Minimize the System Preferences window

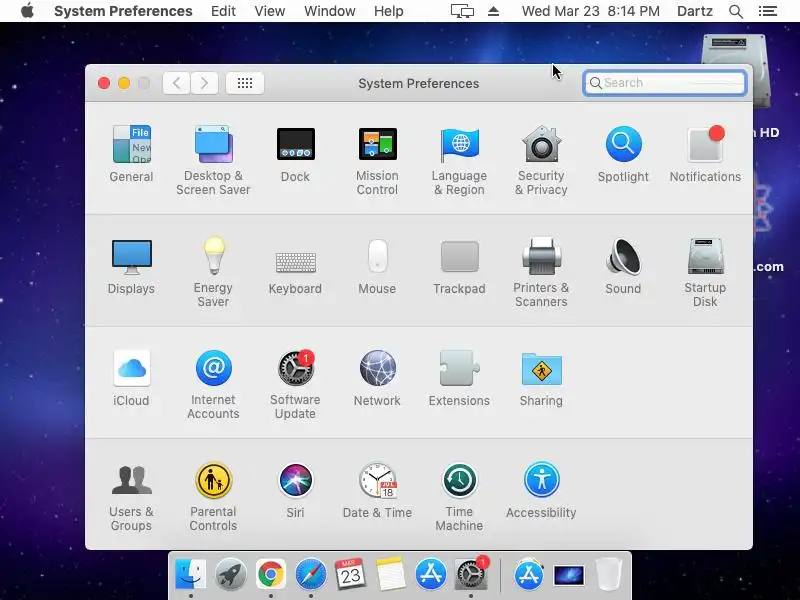pyautogui.click(x=124, y=83)
